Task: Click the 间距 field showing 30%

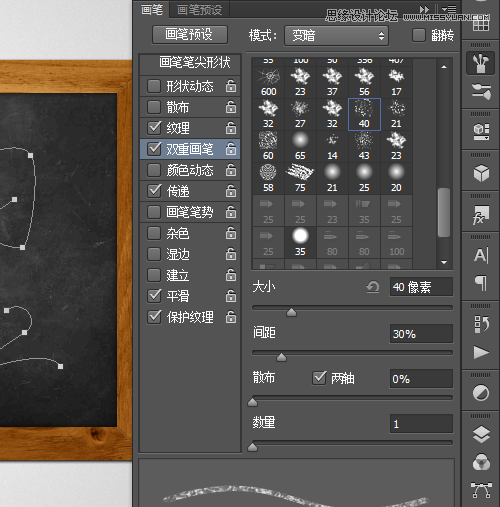Action: (421, 334)
